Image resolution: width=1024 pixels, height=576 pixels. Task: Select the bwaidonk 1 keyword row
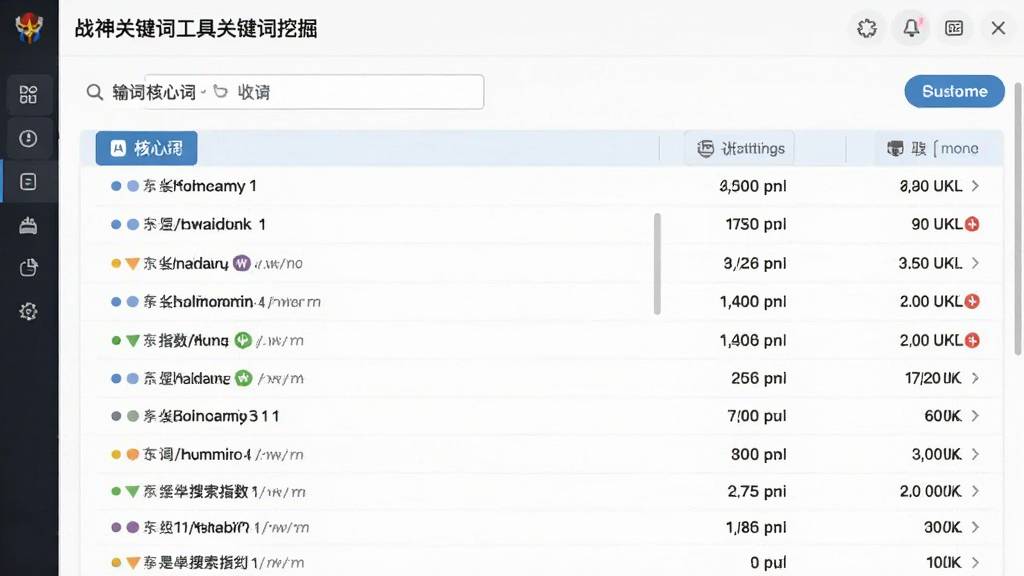[x=542, y=224]
